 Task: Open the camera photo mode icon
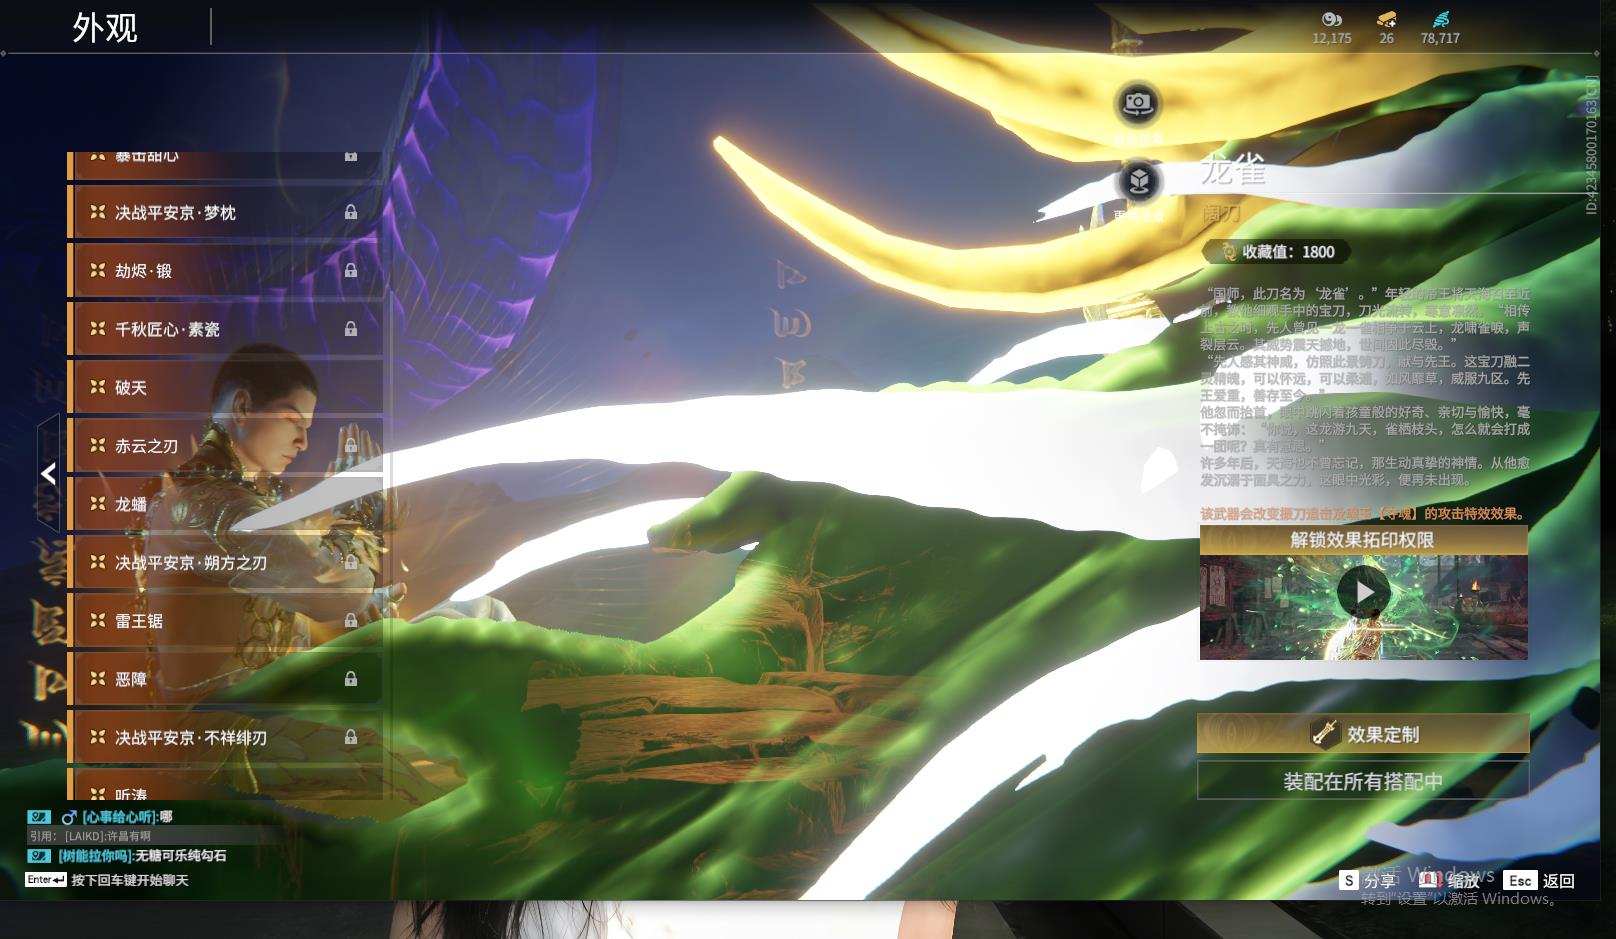click(1137, 103)
